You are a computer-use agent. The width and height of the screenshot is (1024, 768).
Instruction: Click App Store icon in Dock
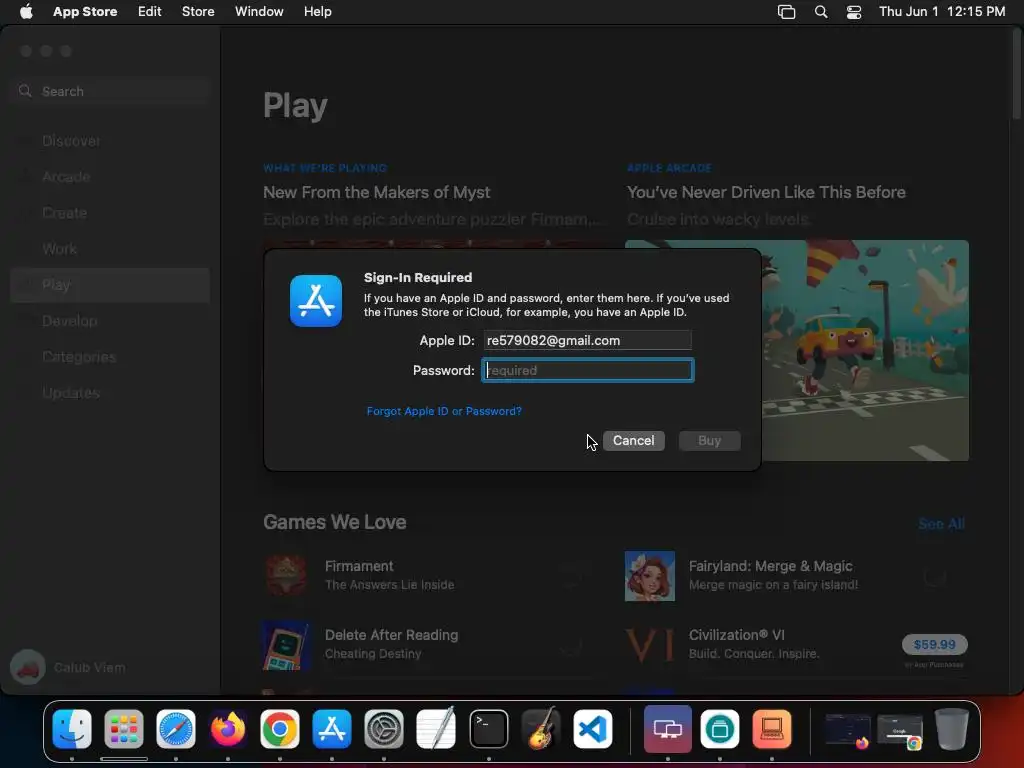tap(332, 729)
